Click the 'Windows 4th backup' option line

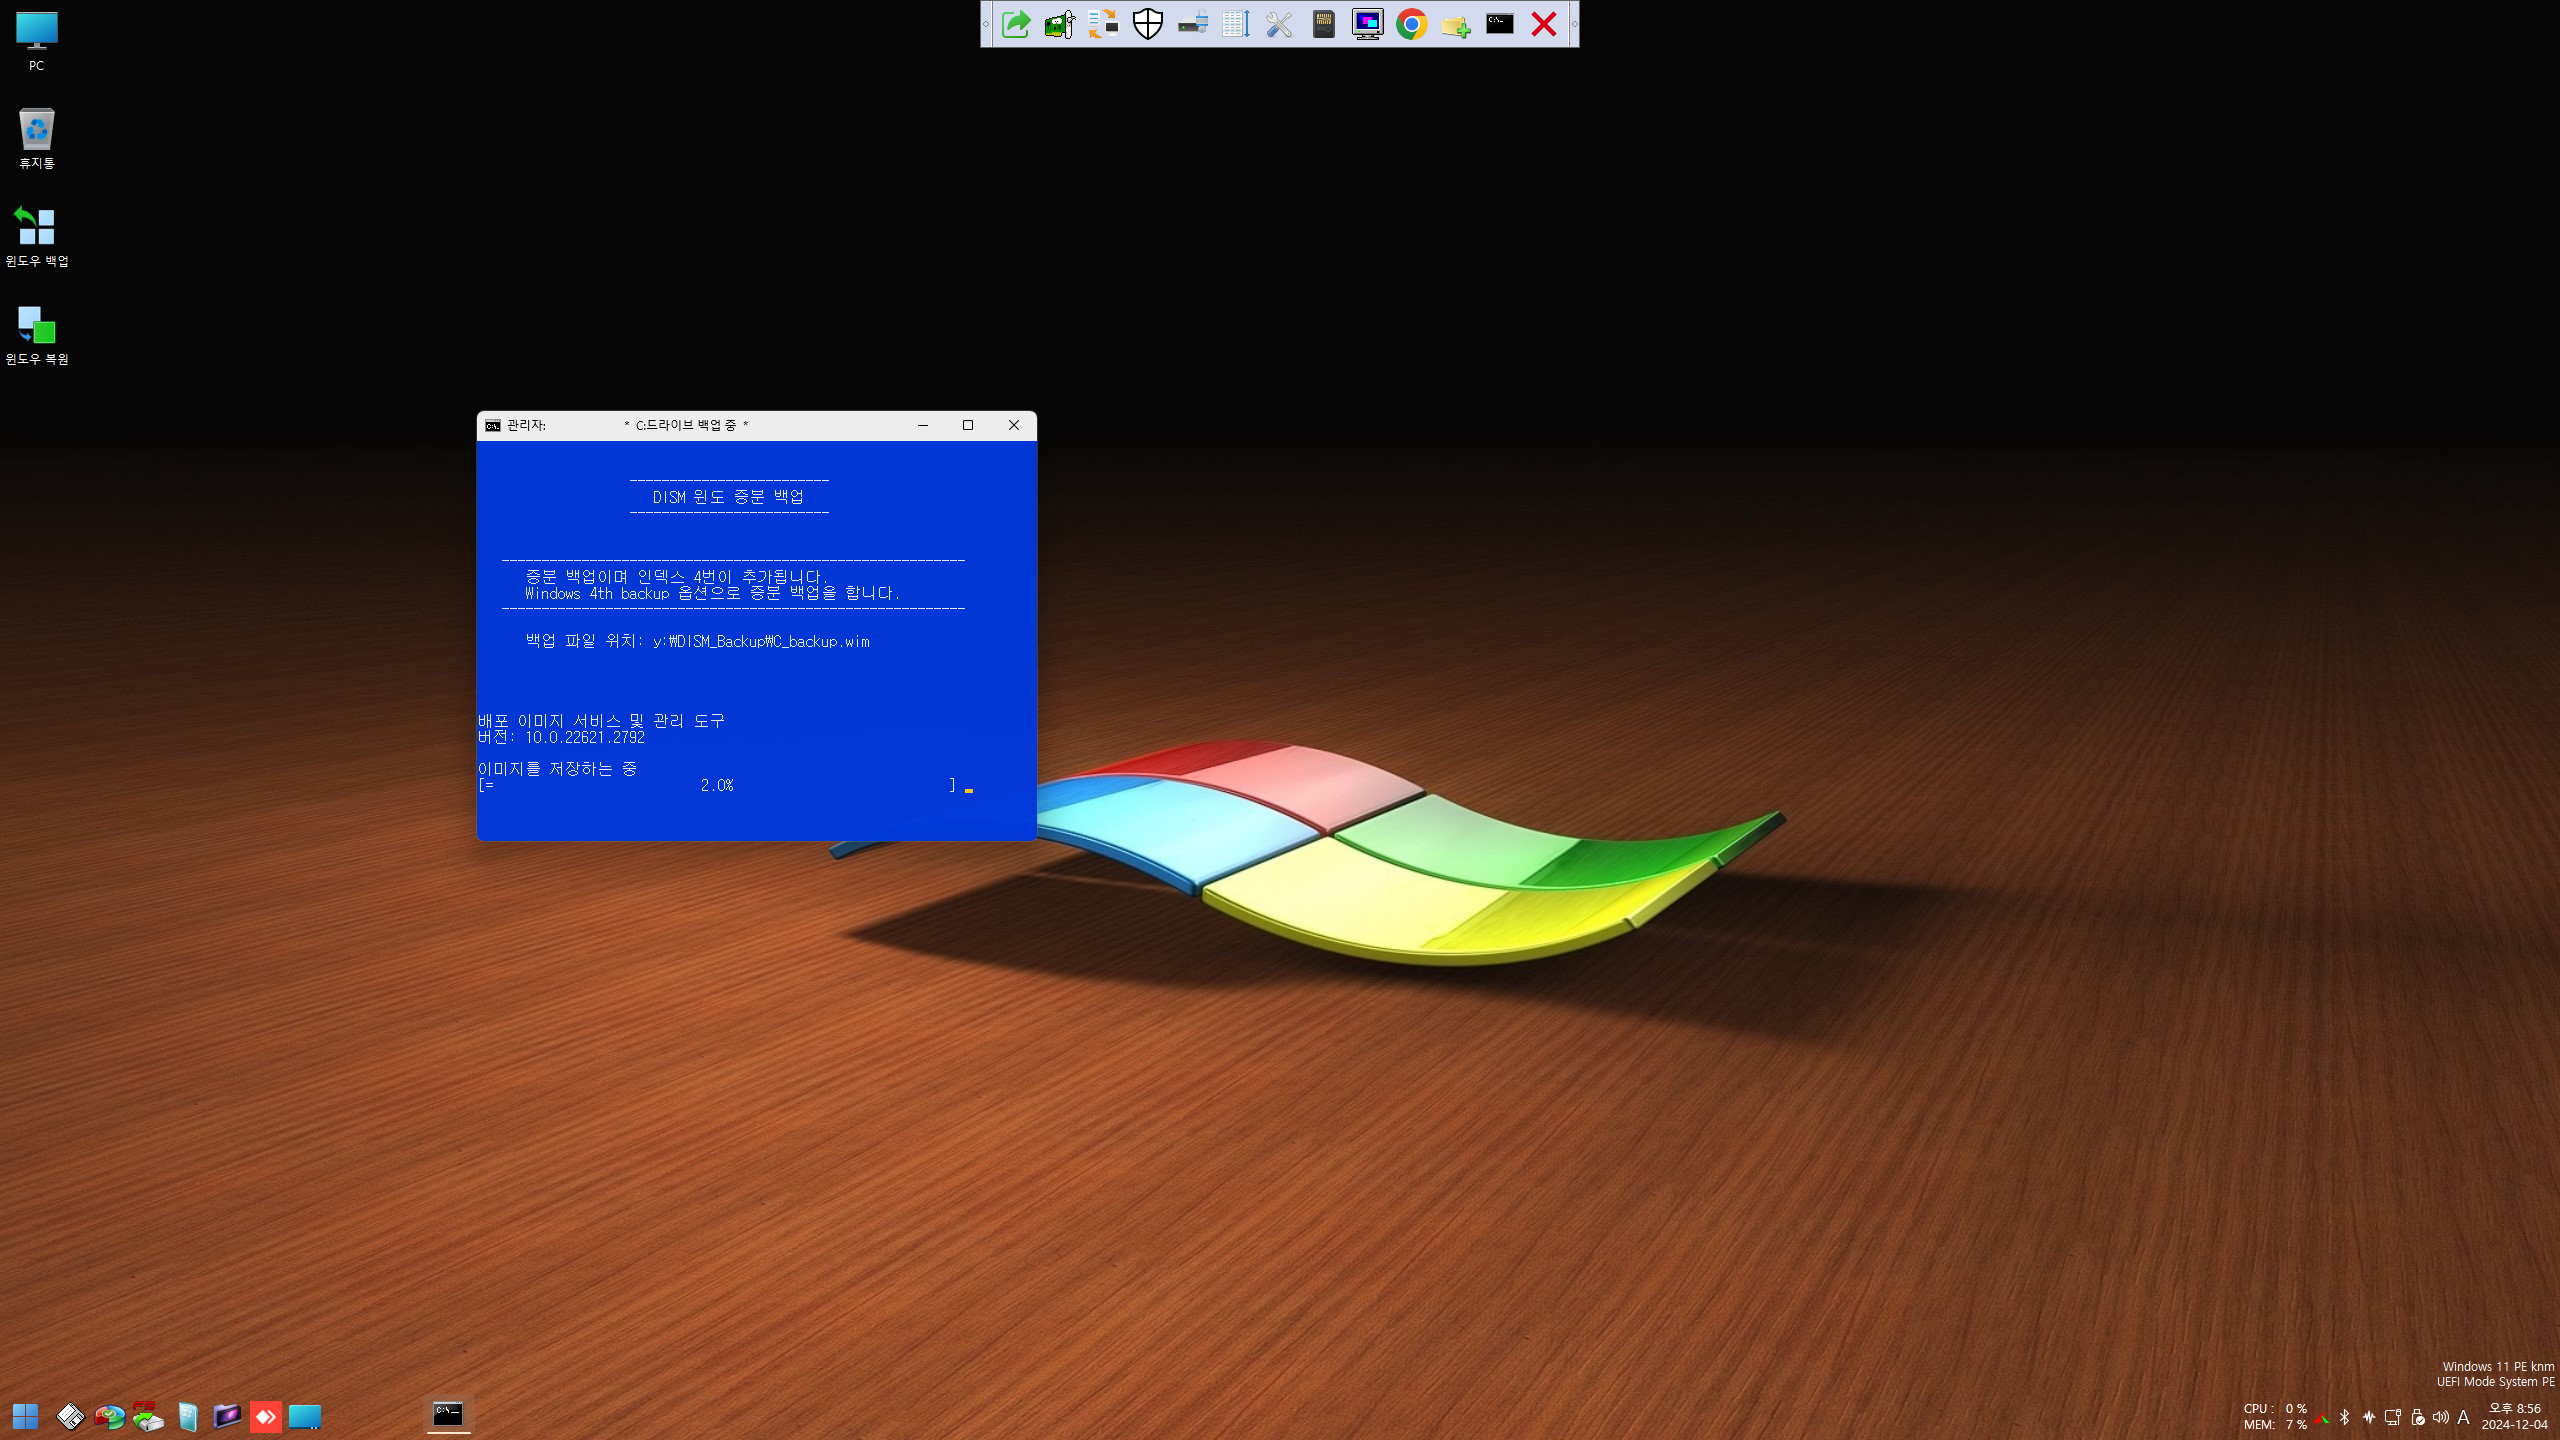click(x=712, y=593)
